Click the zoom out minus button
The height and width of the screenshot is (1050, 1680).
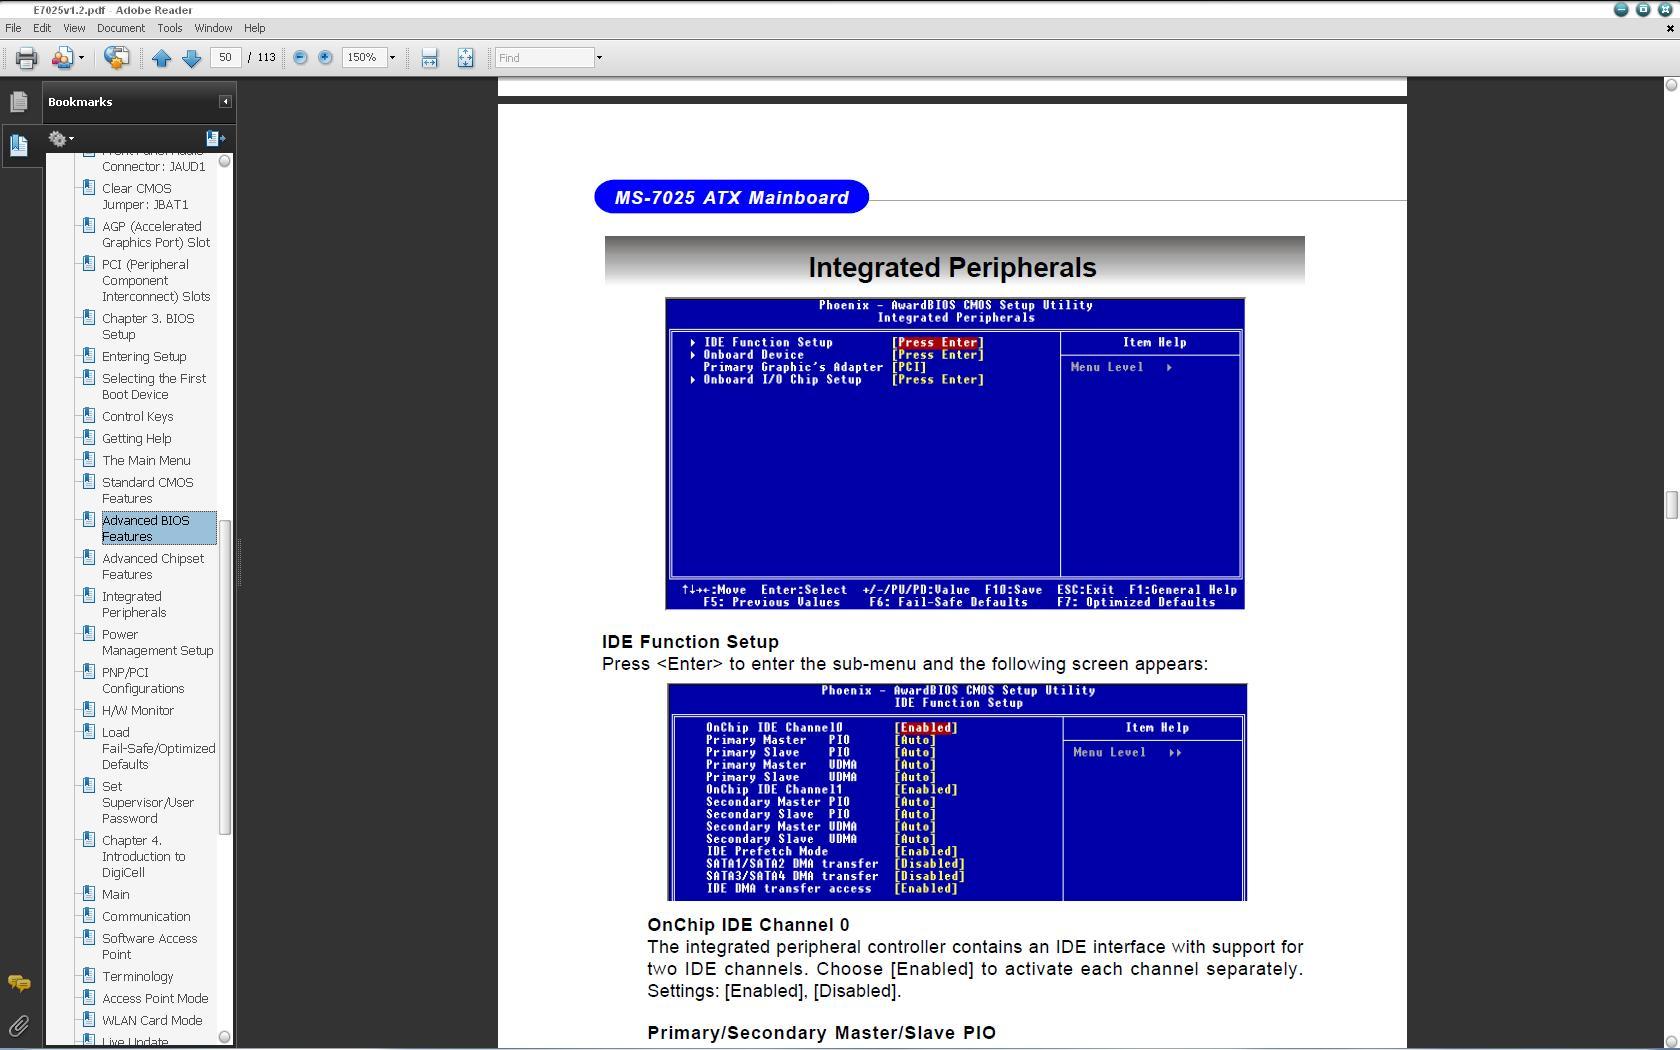300,58
